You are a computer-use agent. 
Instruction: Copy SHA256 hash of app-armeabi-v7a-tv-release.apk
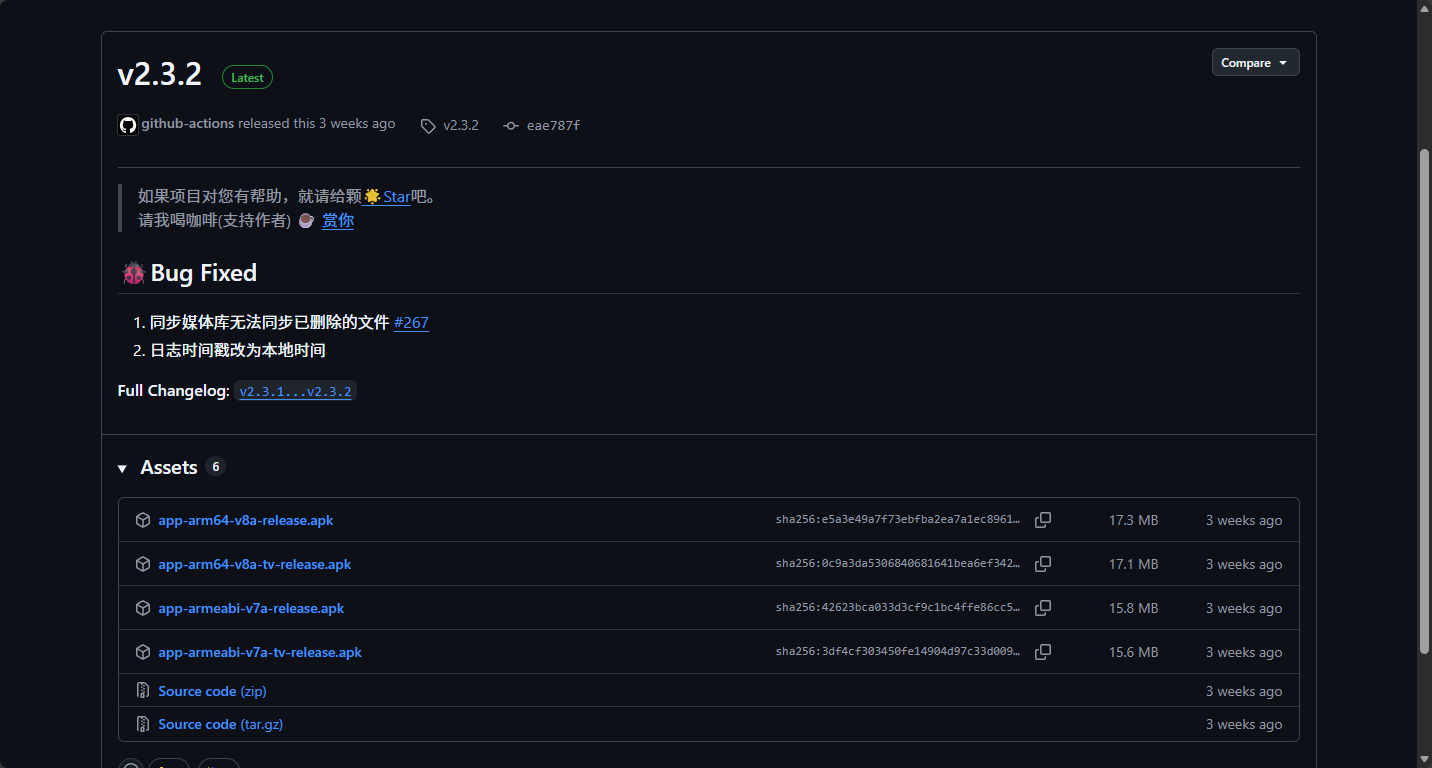click(x=1042, y=652)
